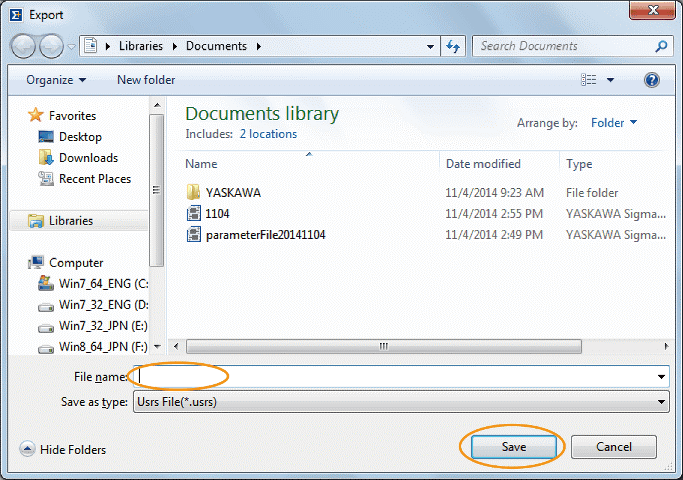This screenshot has width=683, height=480.
Task: Click the refresh icon beside address bar
Action: click(x=453, y=46)
